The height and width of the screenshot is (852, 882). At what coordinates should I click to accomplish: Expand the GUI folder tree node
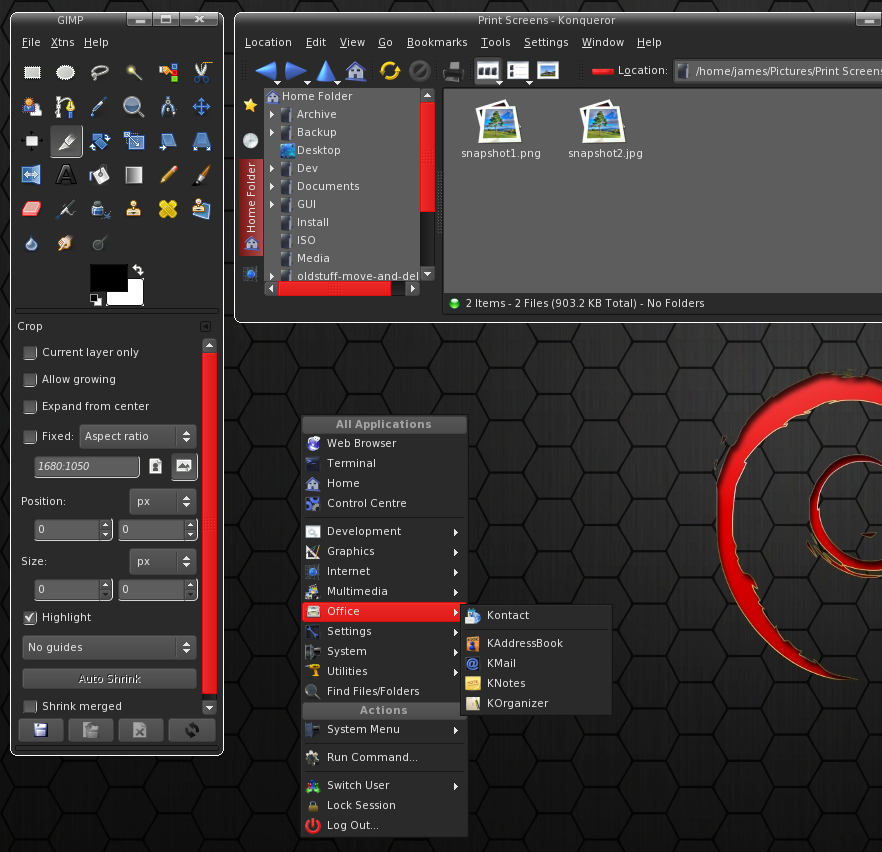272,204
